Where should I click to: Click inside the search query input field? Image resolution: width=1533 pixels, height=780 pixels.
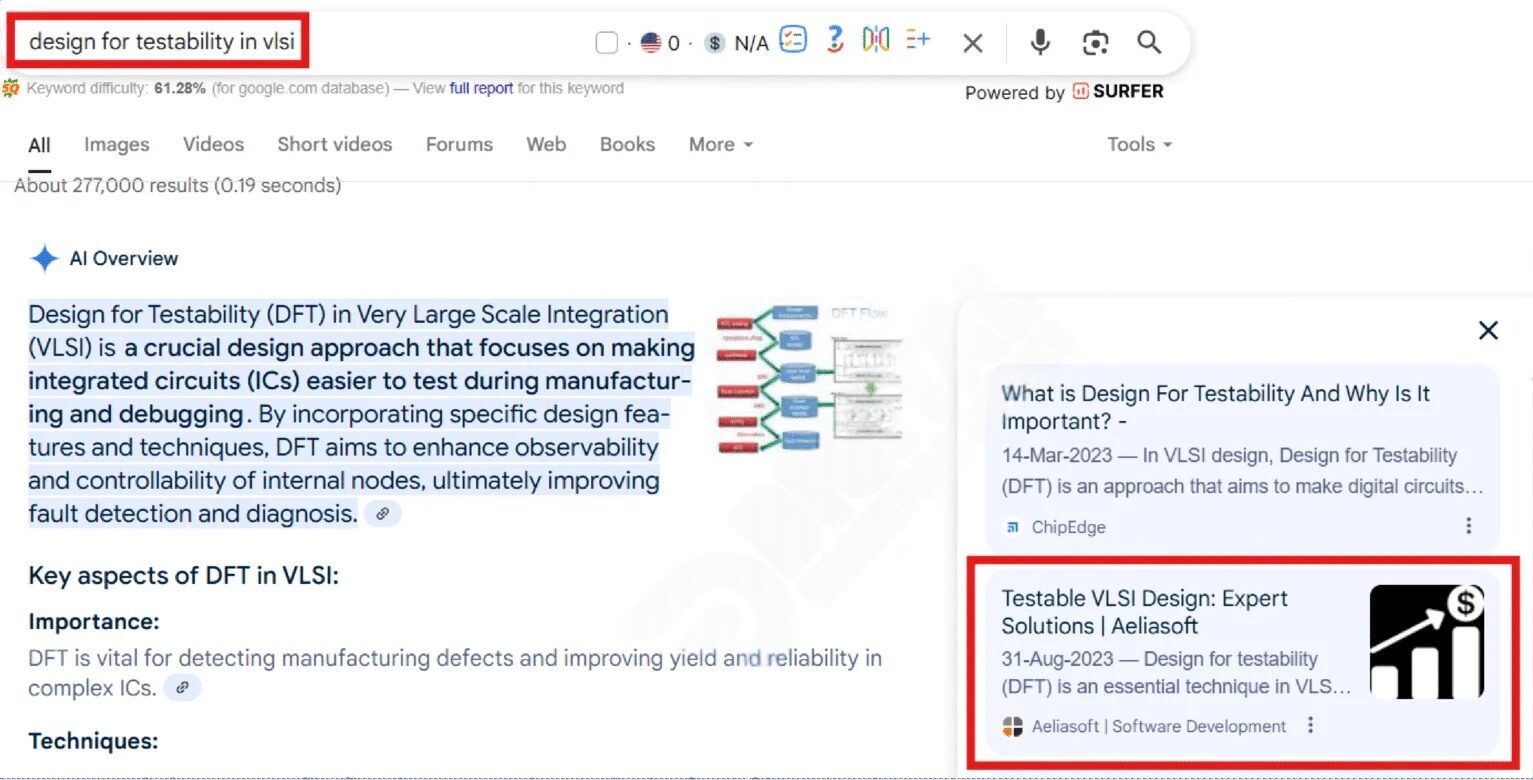160,42
